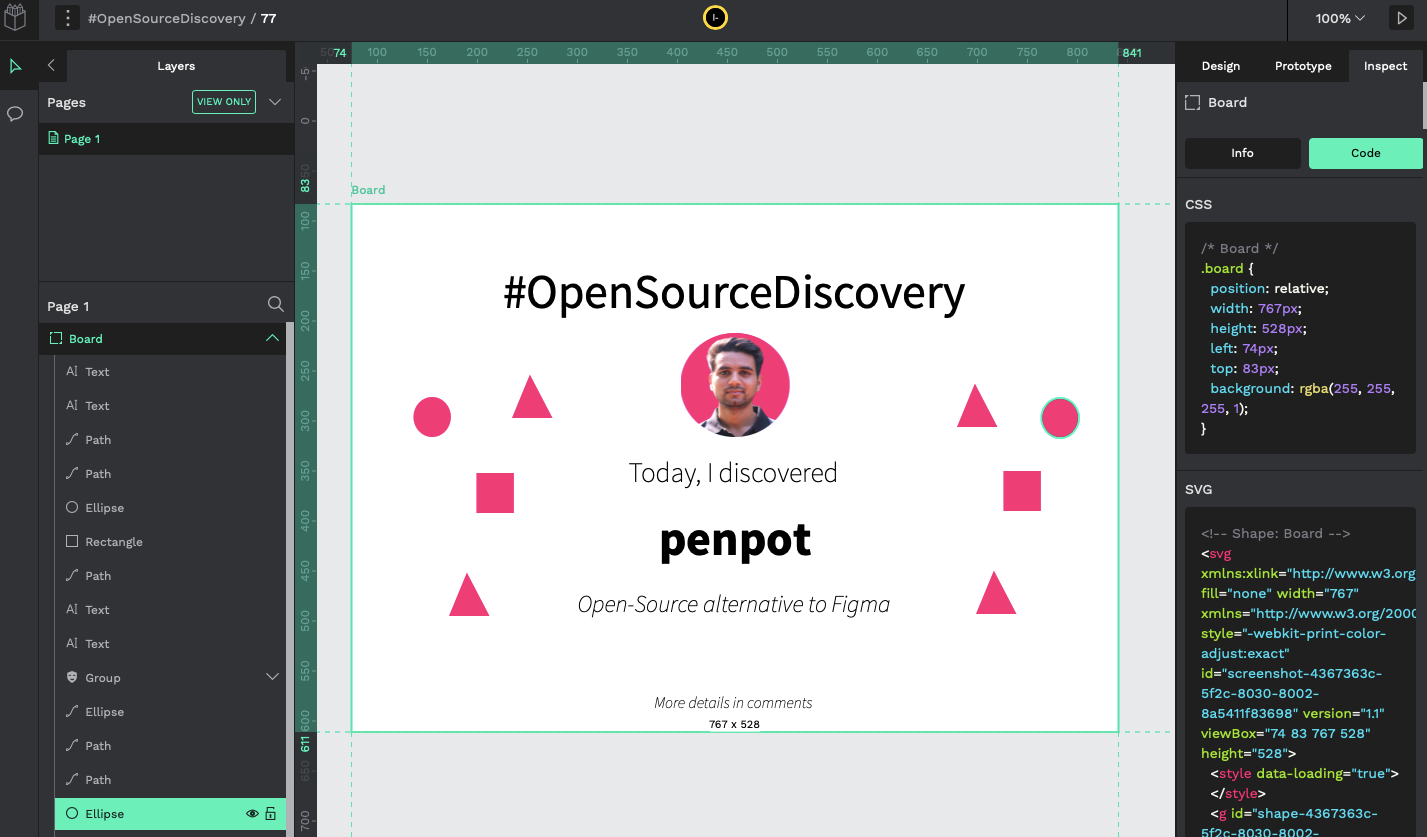
Task: Click the profile photo on the board
Action: point(735,385)
